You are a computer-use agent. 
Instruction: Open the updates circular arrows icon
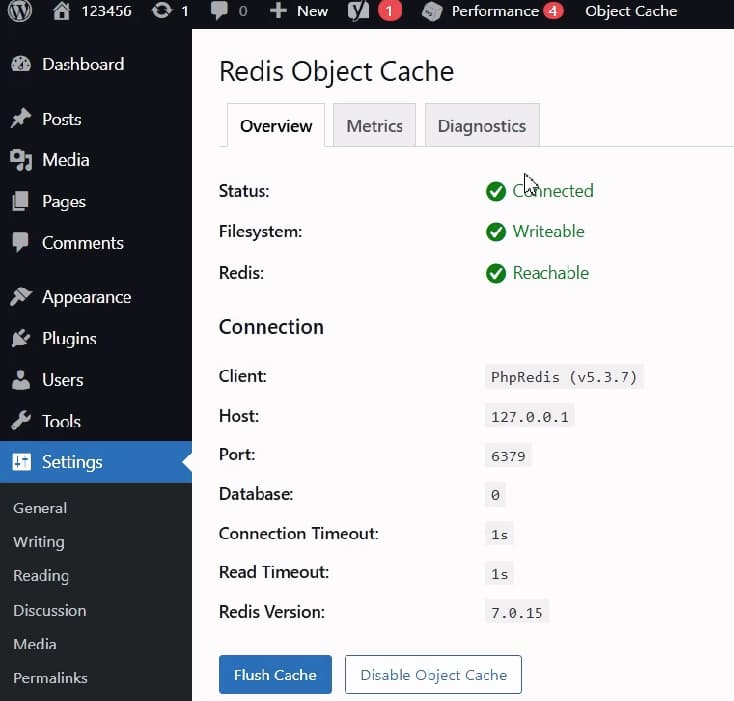[161, 10]
